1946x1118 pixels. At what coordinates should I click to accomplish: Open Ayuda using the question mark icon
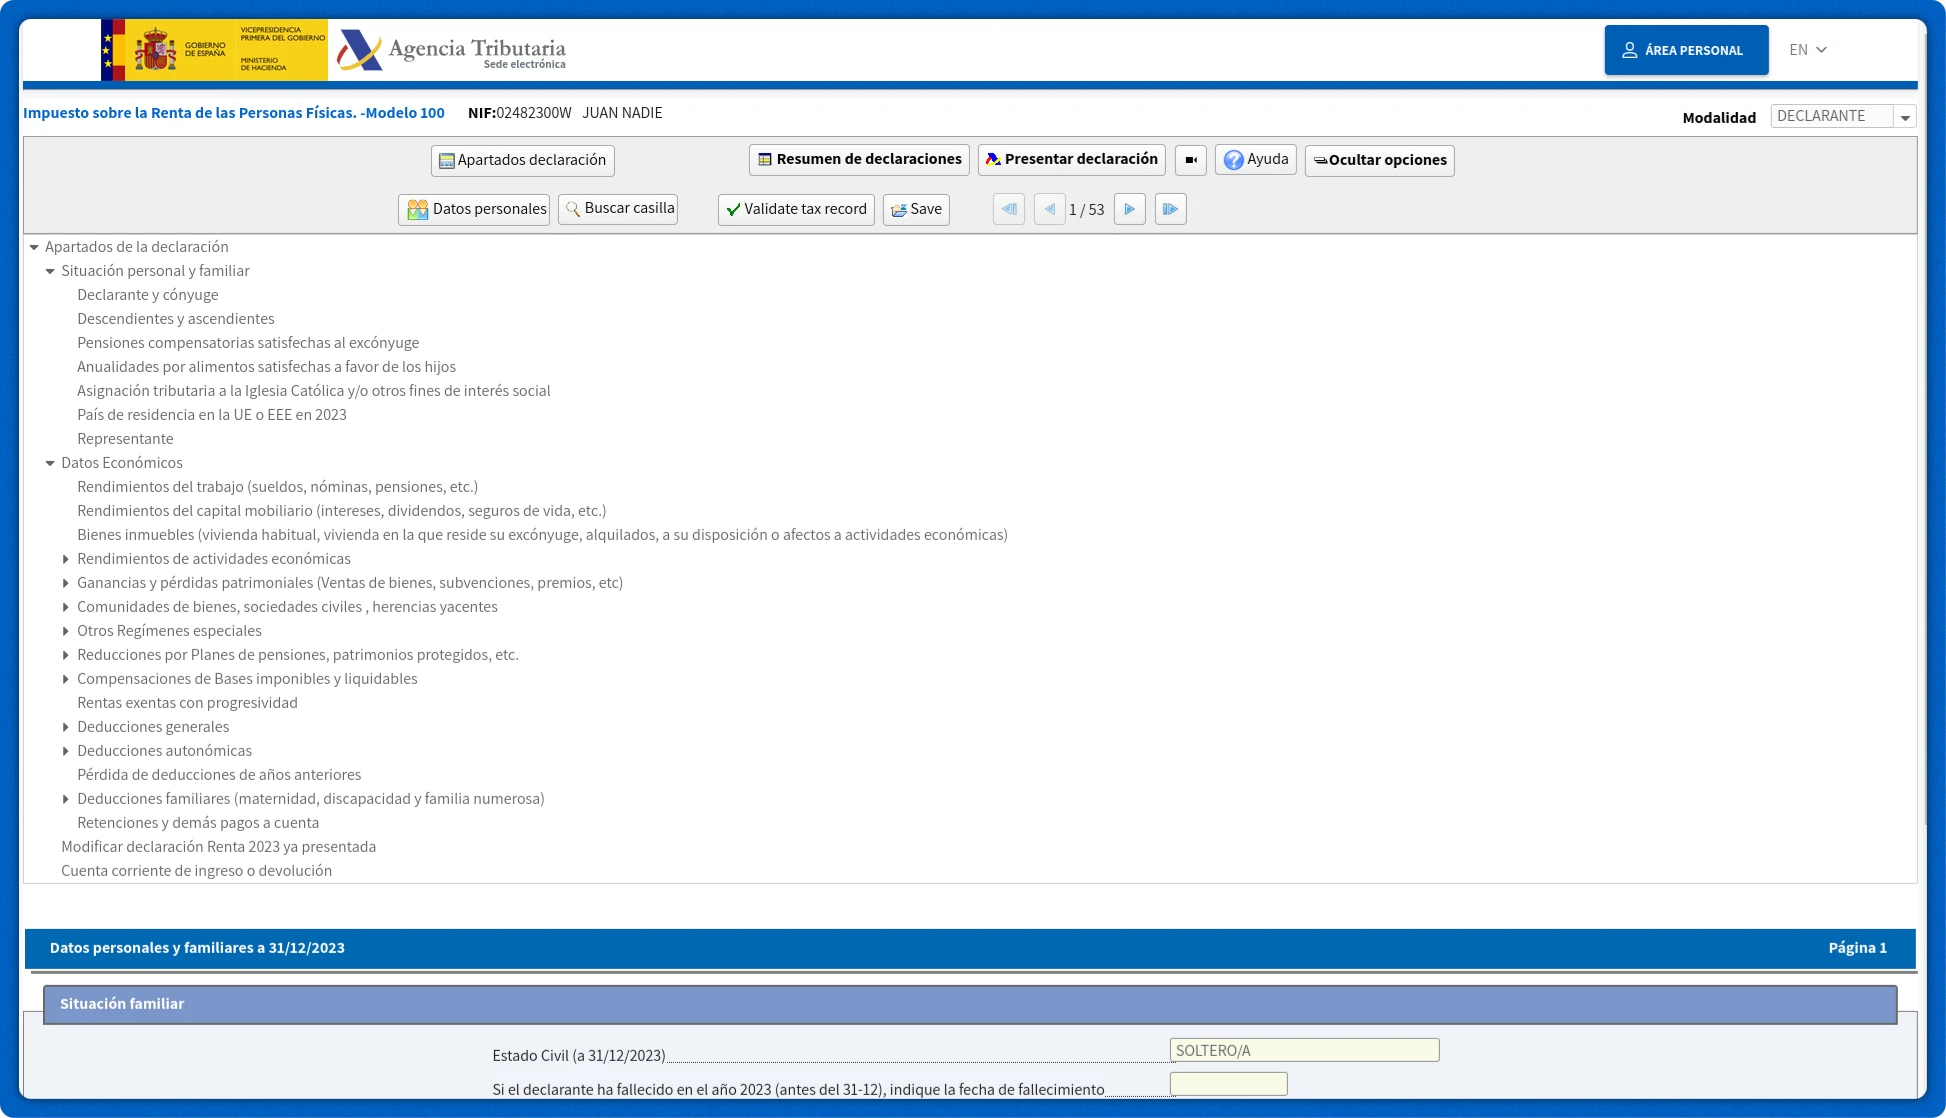tap(1234, 159)
